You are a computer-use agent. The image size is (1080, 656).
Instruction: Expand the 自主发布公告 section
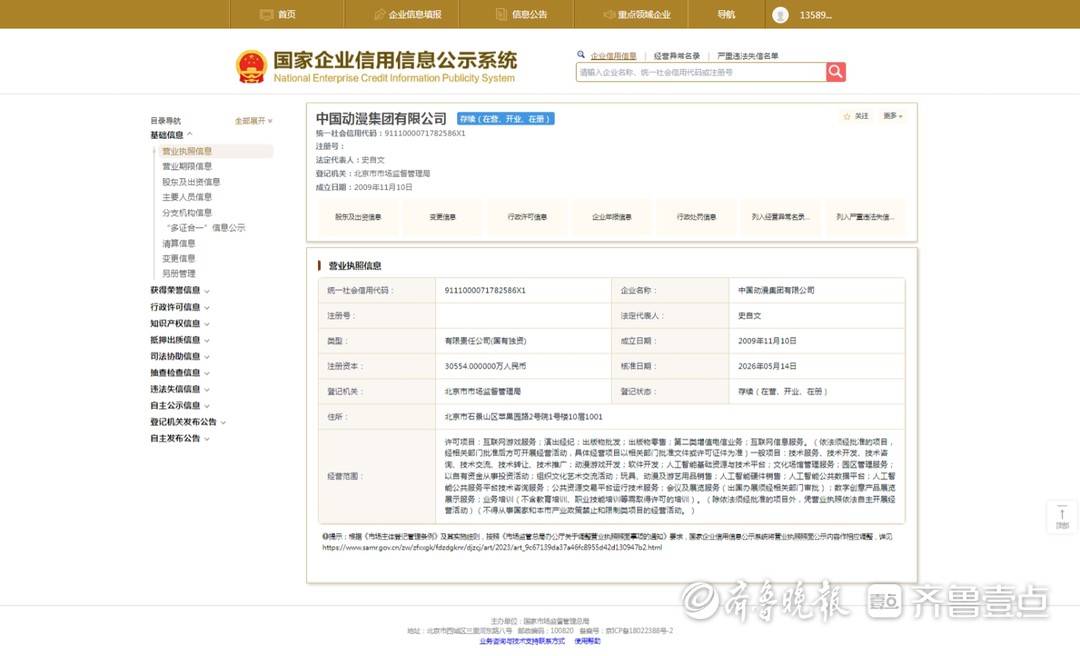click(x=180, y=438)
